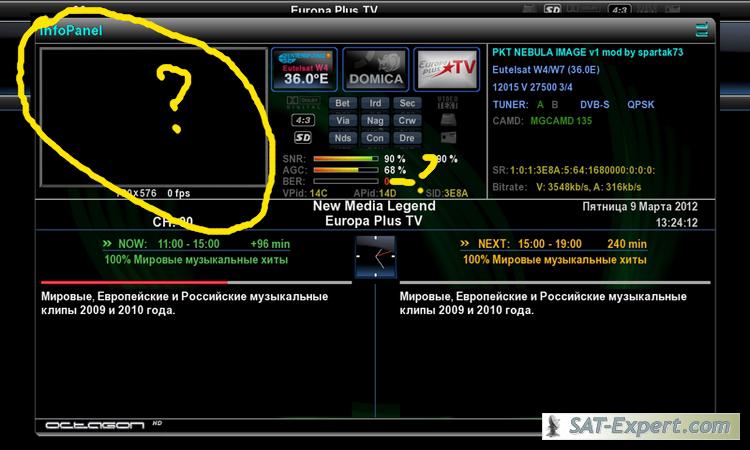Click the DOMICA provider logo
The width and height of the screenshot is (750, 450).
(375, 69)
